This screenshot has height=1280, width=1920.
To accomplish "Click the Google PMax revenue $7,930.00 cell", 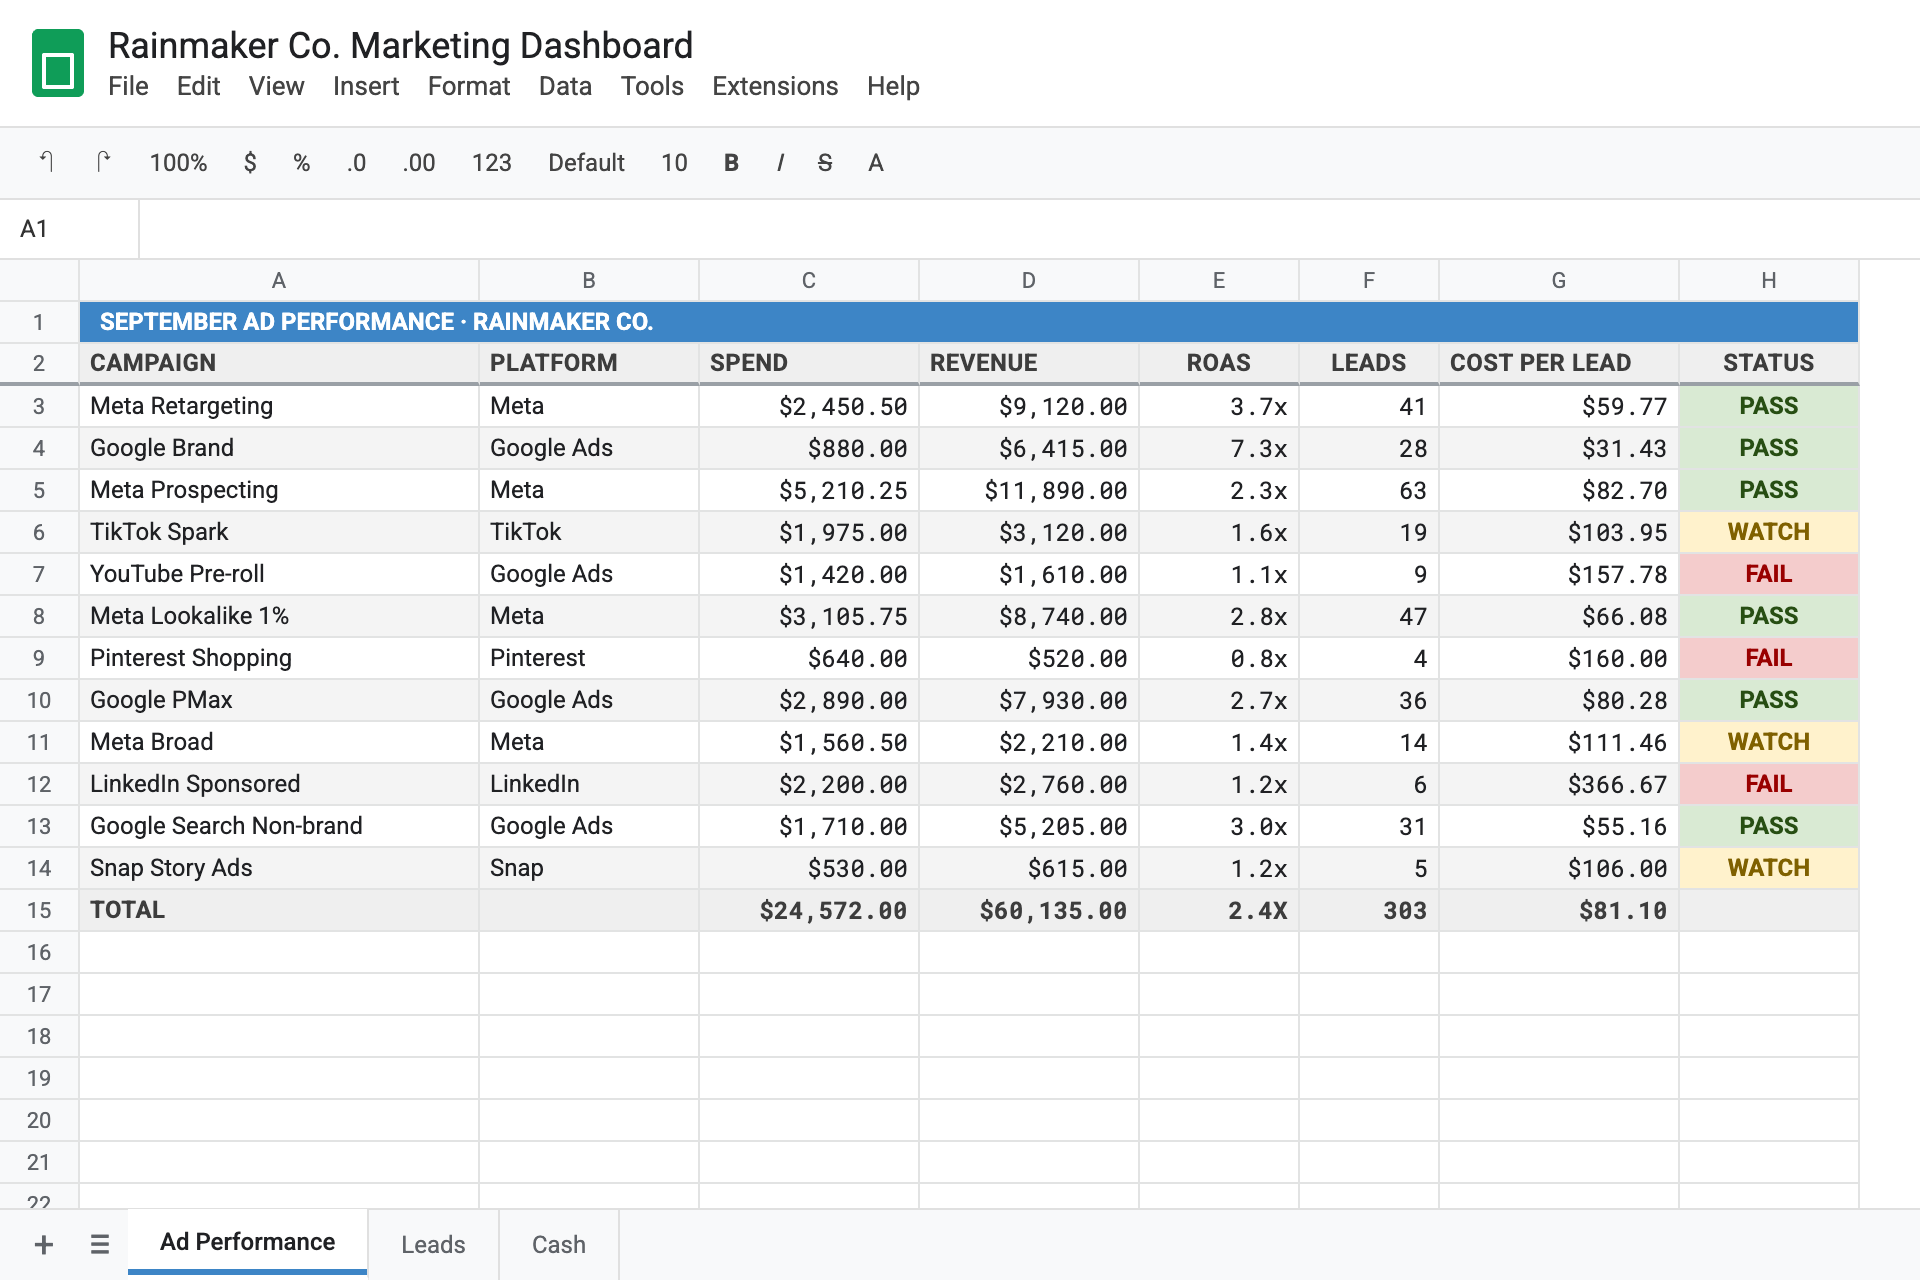I will (1029, 700).
